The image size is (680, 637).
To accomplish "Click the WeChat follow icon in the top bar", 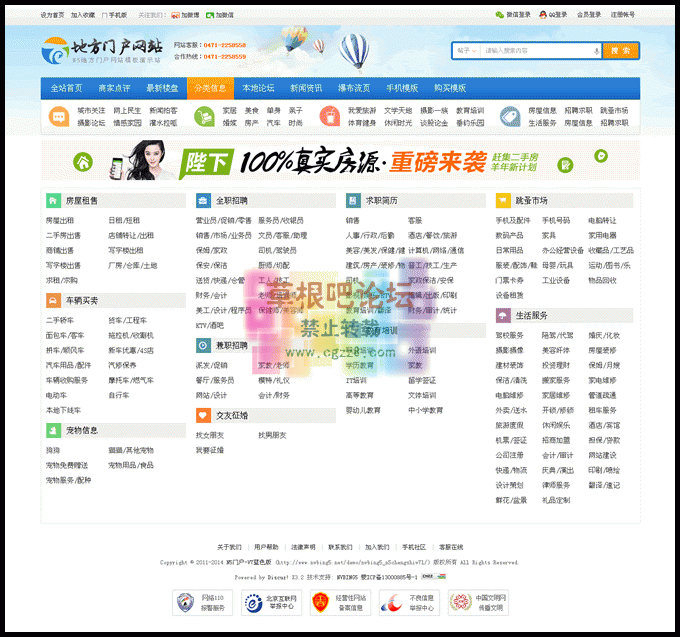I will 210,15.
